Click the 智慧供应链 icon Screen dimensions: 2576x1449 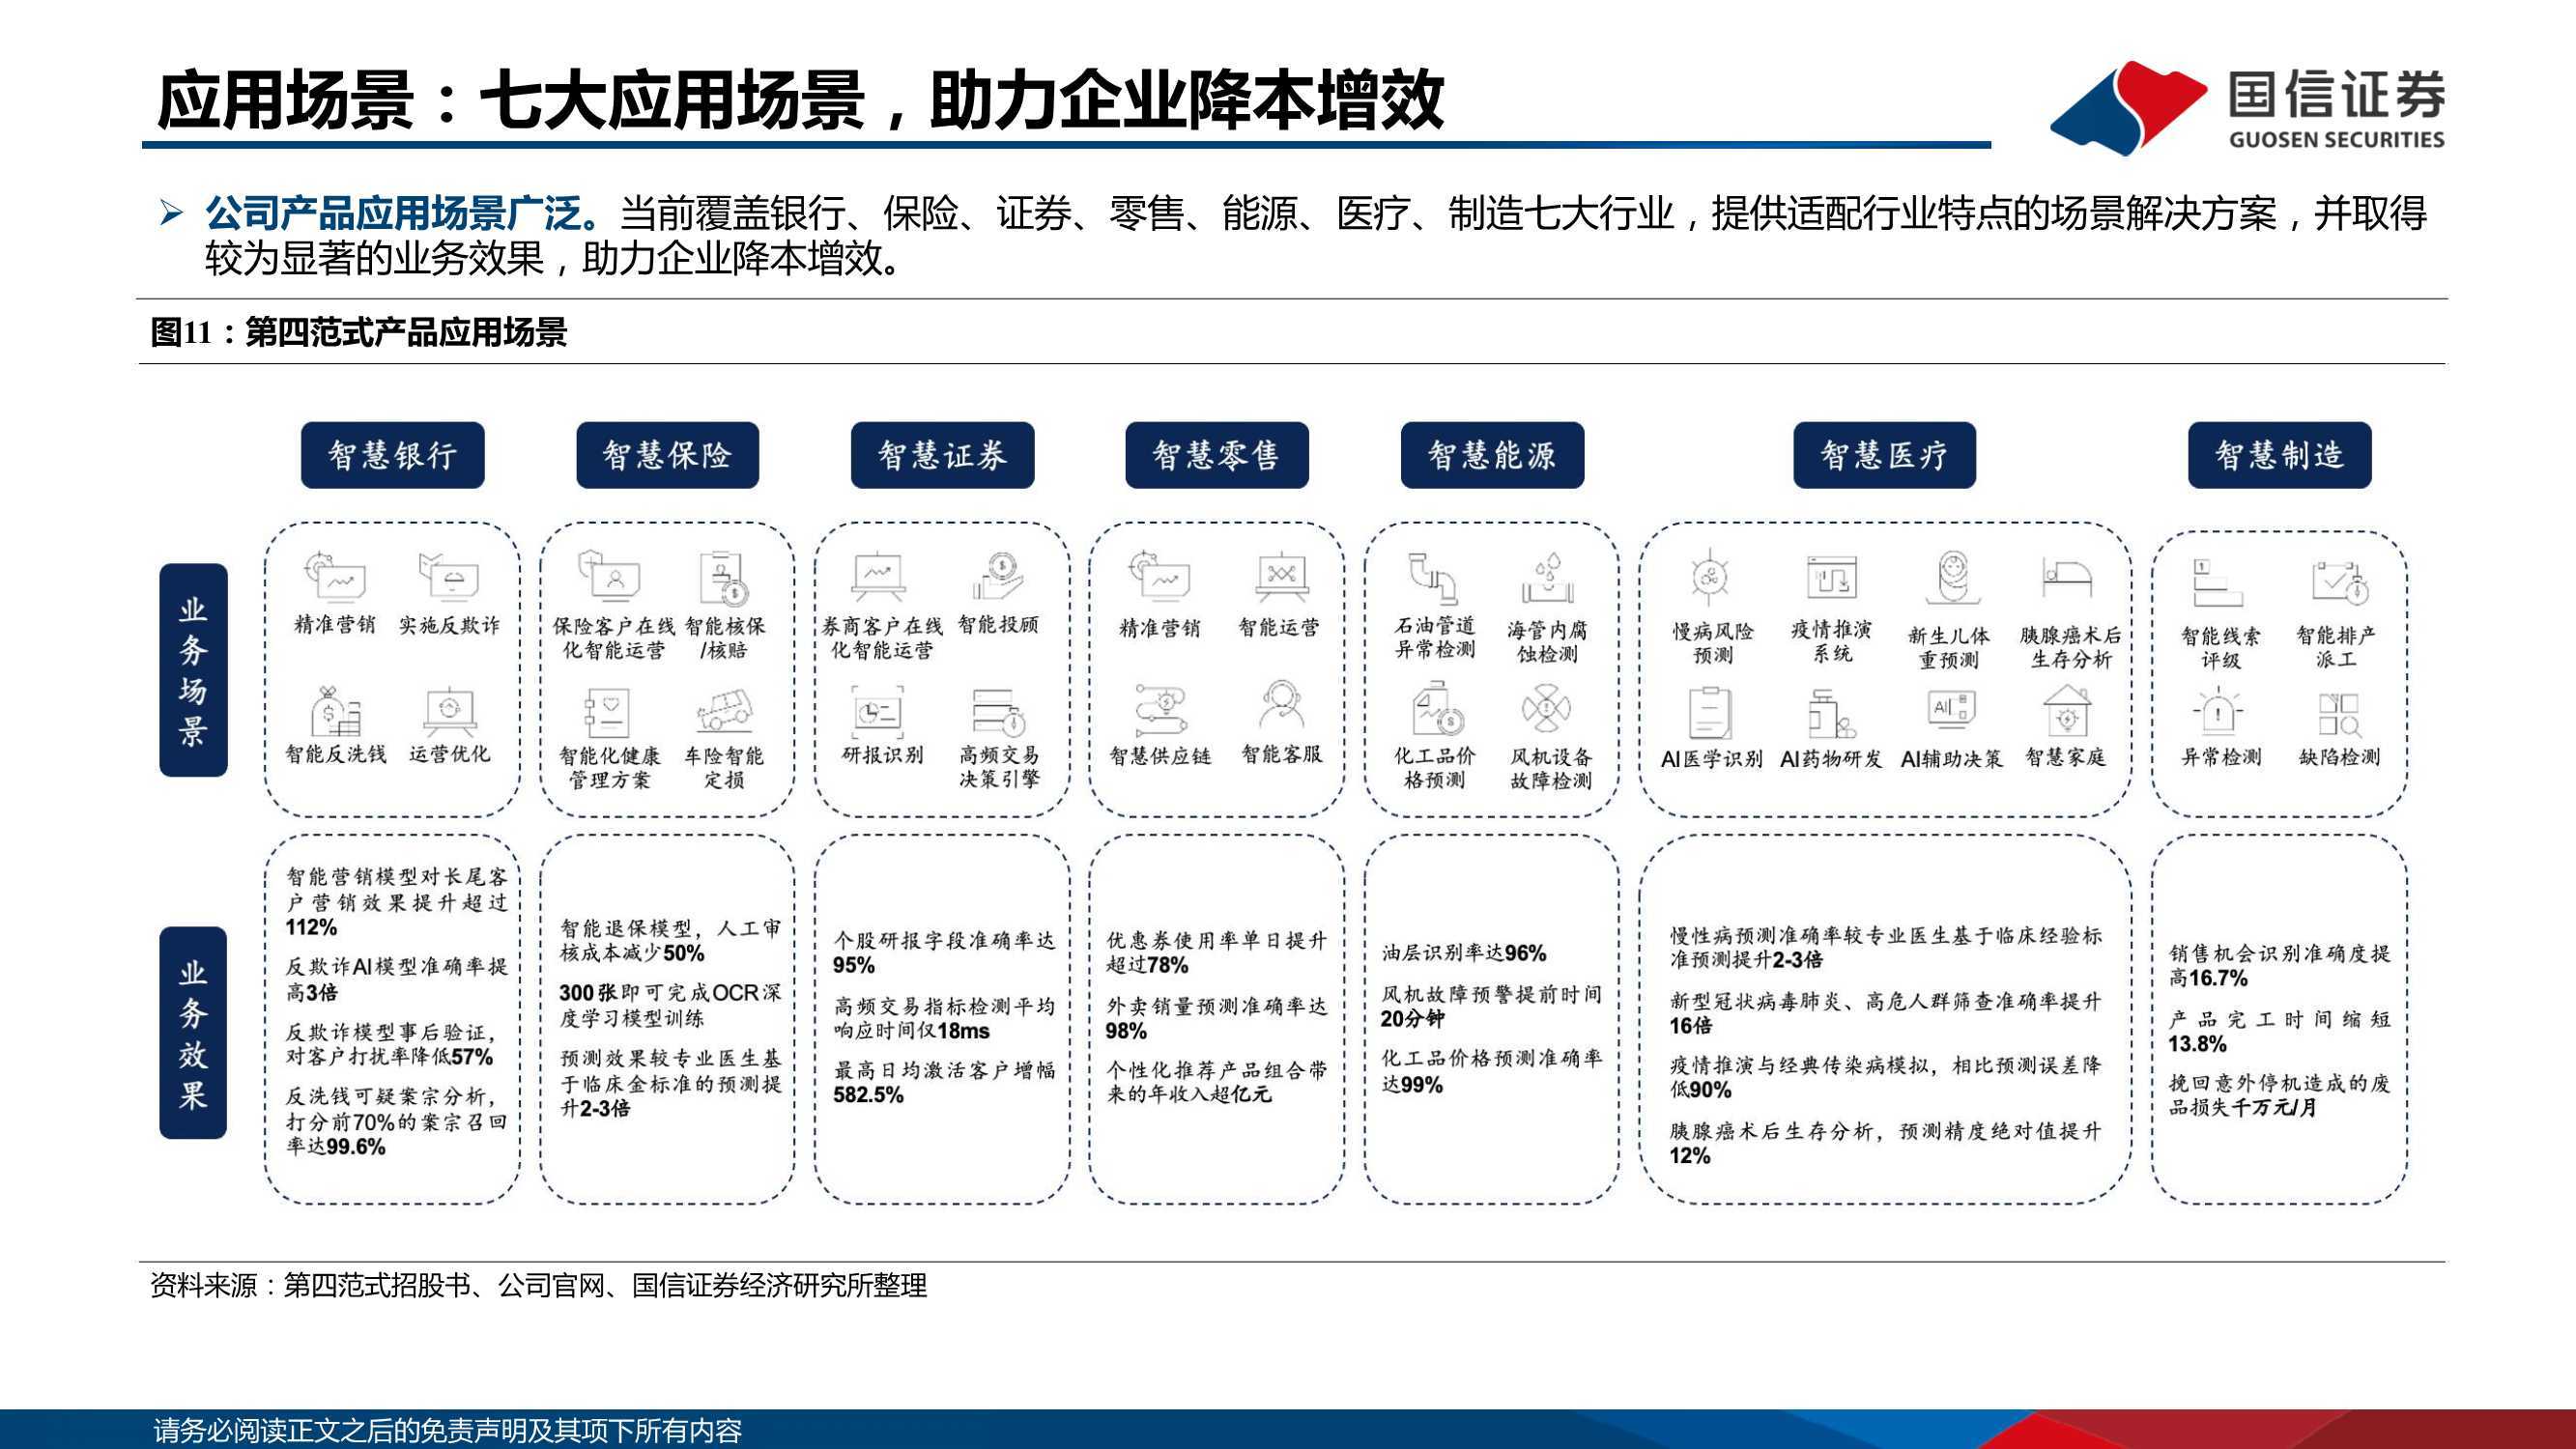pyautogui.click(x=1160, y=710)
